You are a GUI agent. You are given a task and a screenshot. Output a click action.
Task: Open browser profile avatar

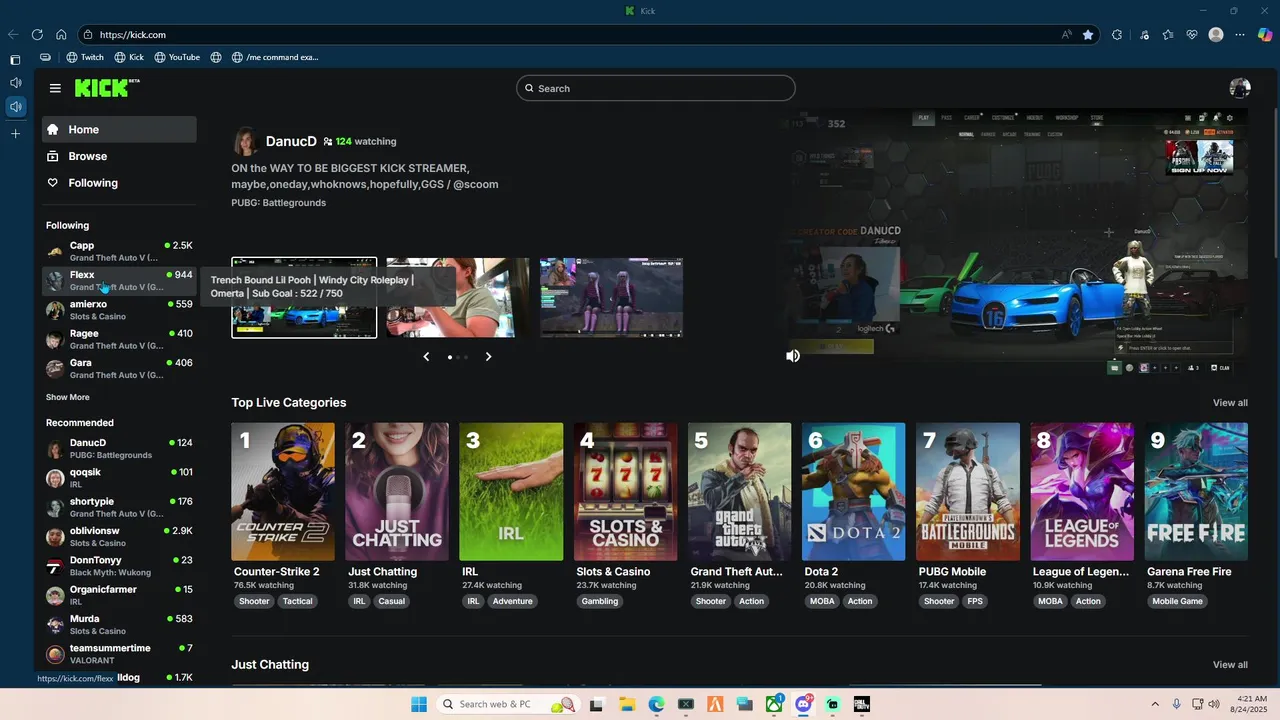click(1216, 34)
